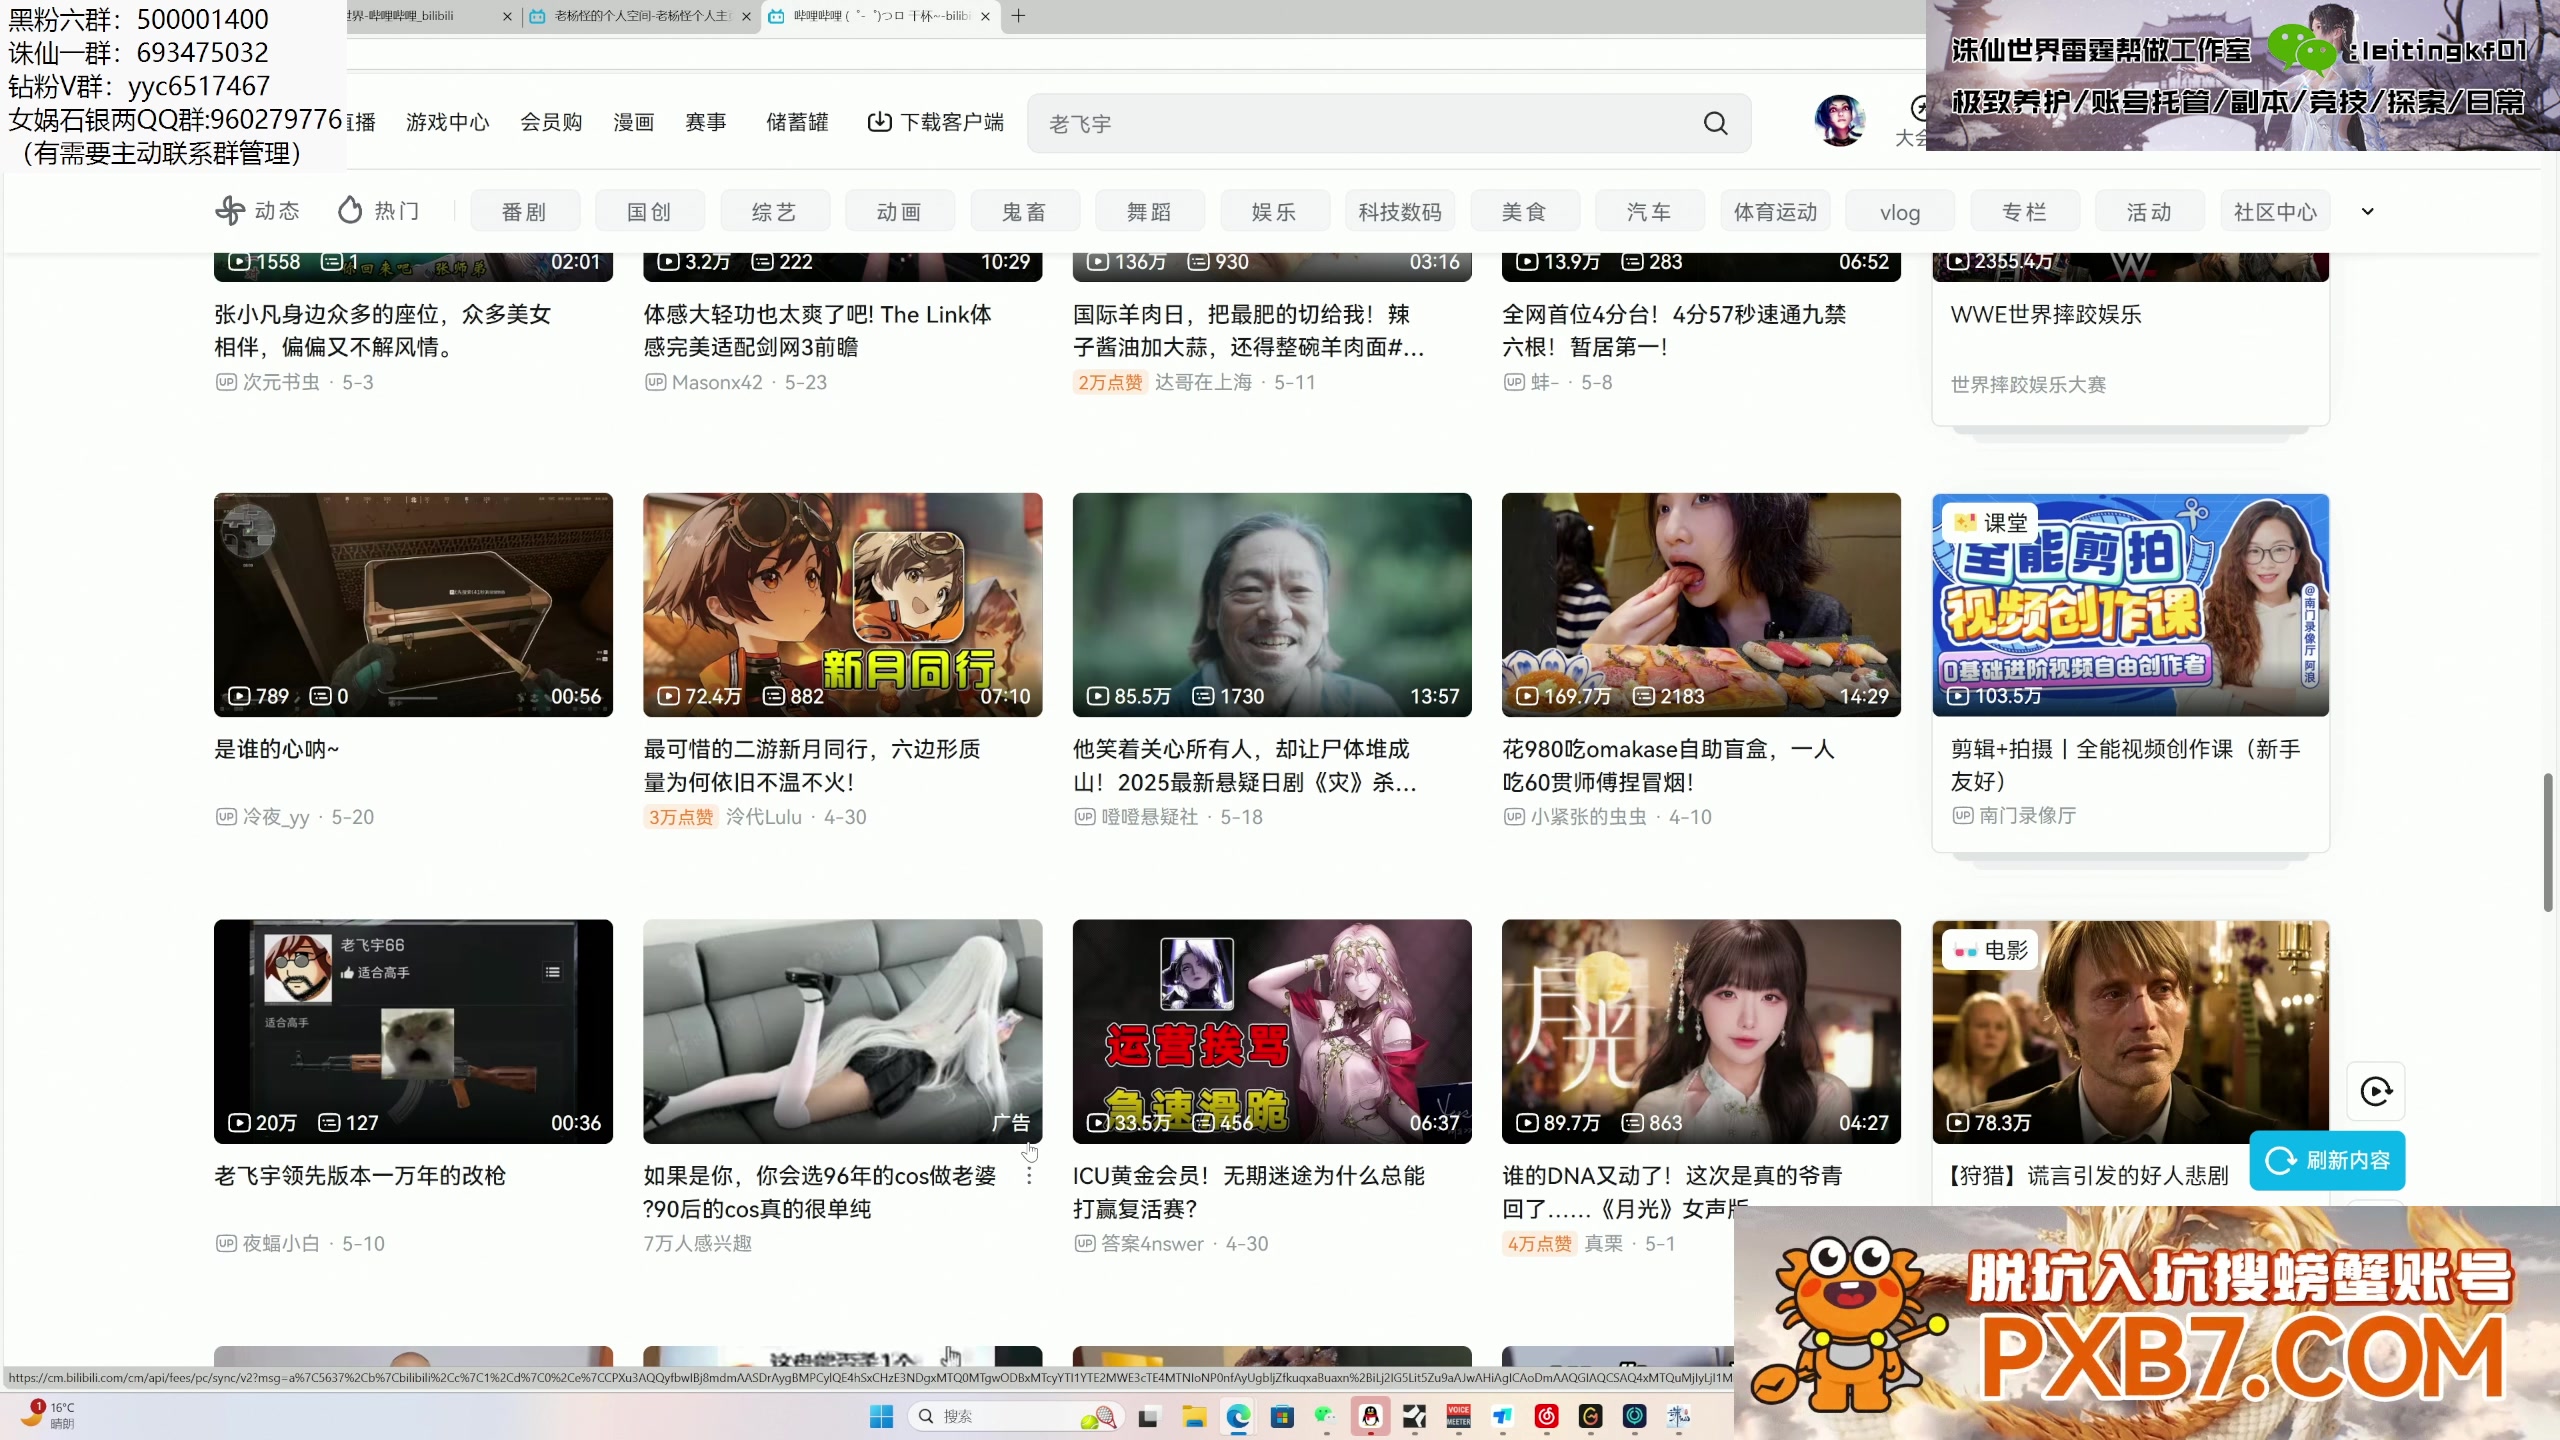Select the 番剧 category tab
The height and width of the screenshot is (1440, 2560).
tap(524, 212)
